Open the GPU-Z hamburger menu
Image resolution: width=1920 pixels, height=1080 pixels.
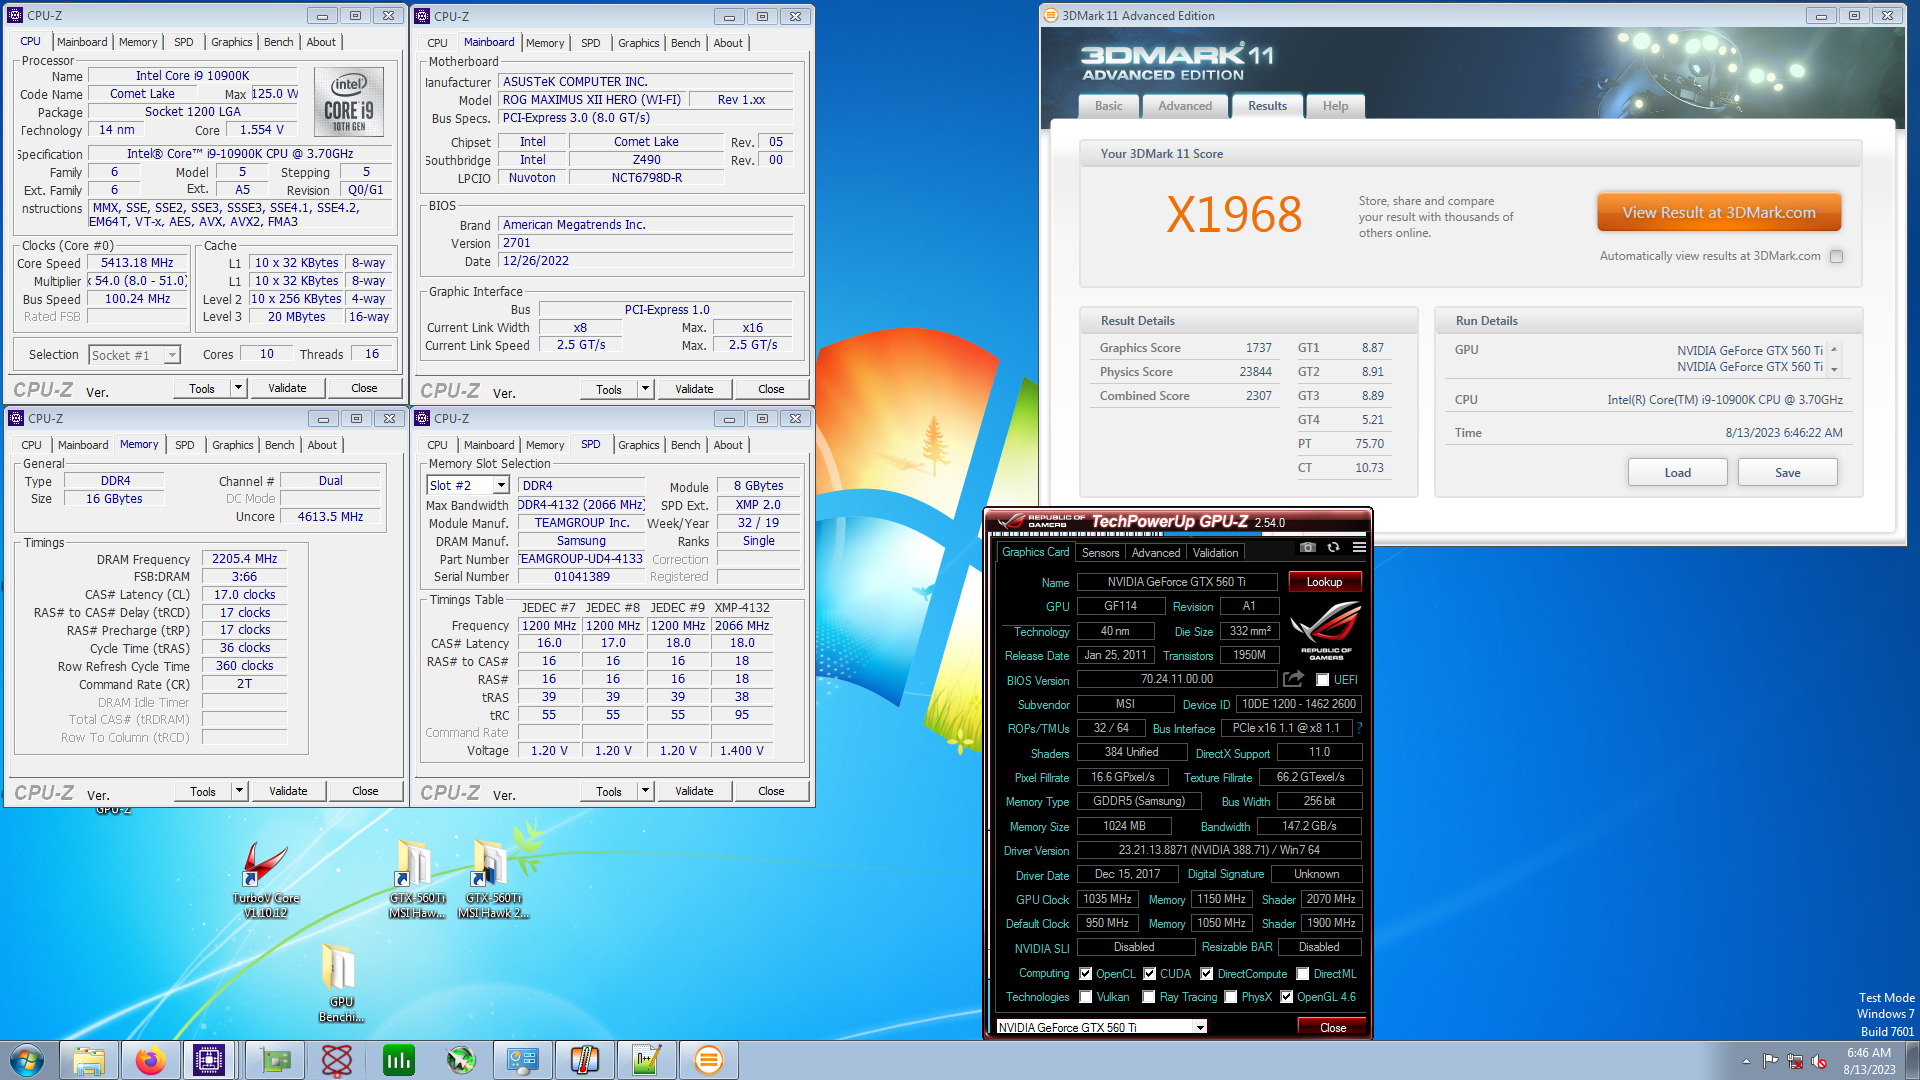1359,547
